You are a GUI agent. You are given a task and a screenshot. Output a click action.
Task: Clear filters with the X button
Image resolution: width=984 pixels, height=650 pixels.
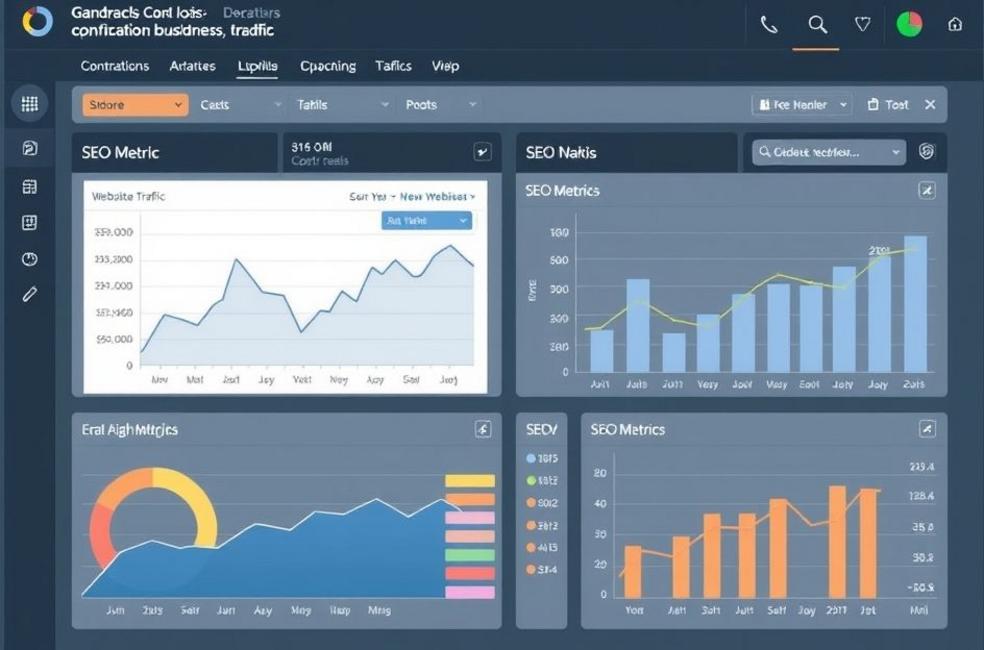[x=929, y=103]
